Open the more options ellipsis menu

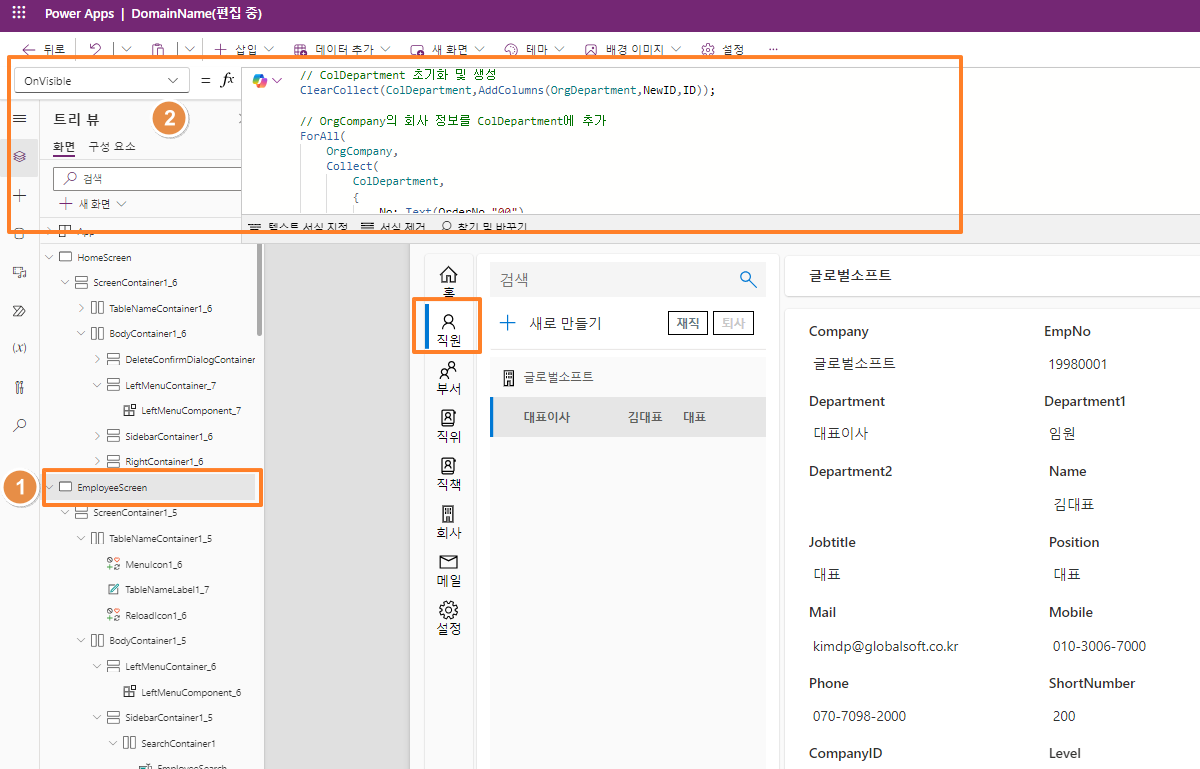[773, 48]
